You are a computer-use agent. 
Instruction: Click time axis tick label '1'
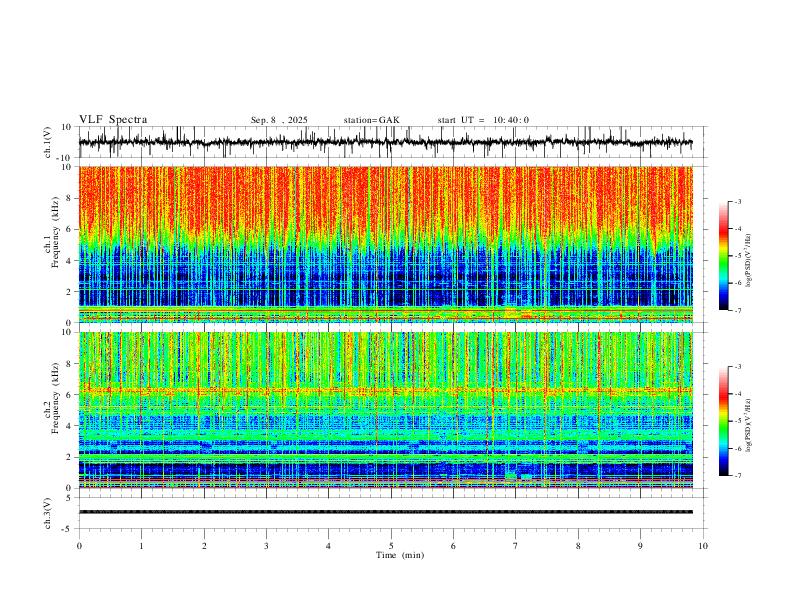[141, 546]
